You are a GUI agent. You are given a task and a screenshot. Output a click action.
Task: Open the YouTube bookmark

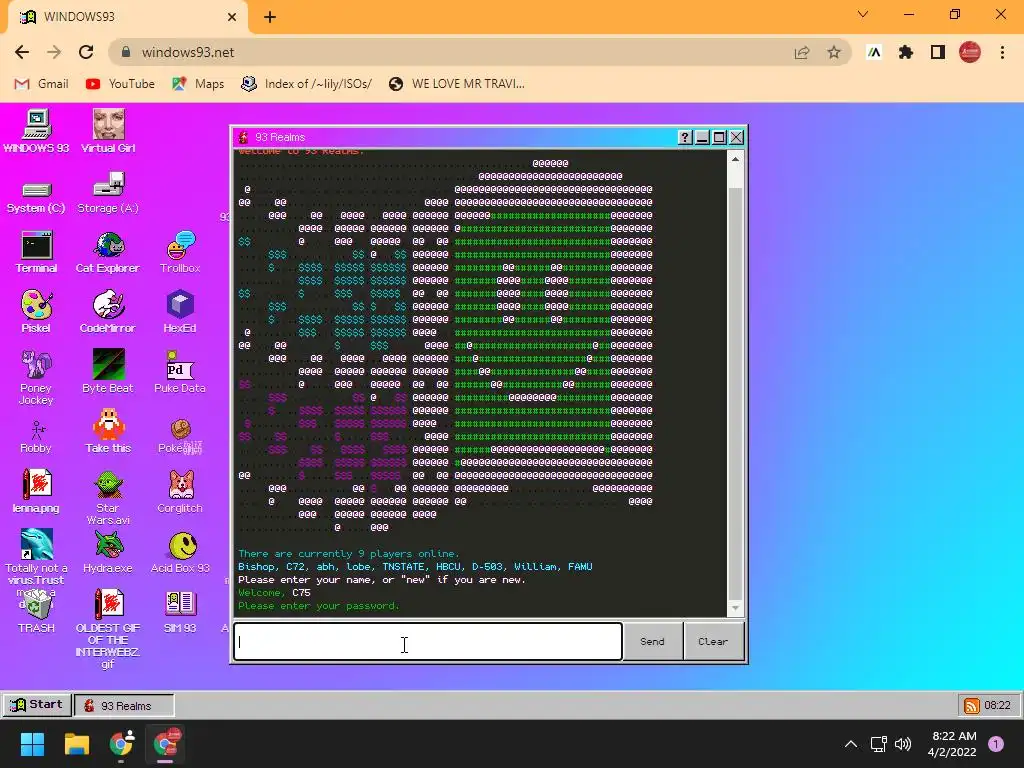point(120,84)
